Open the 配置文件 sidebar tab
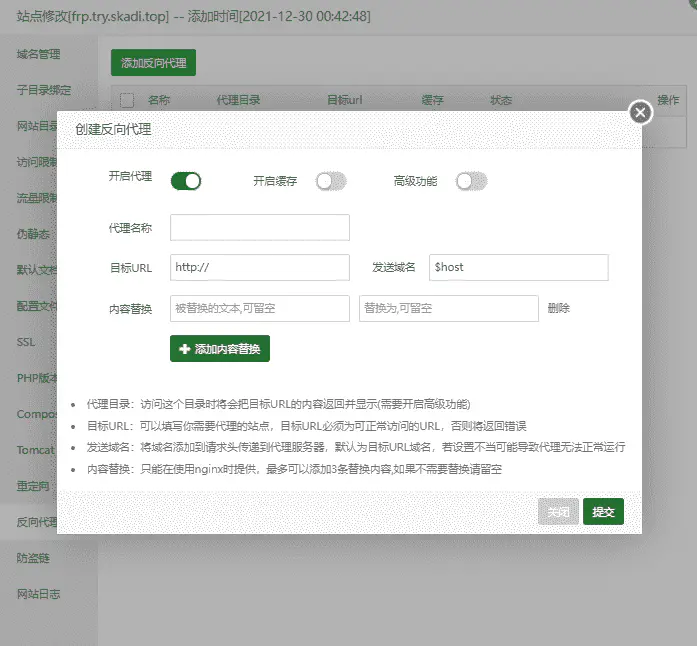 pos(36,306)
